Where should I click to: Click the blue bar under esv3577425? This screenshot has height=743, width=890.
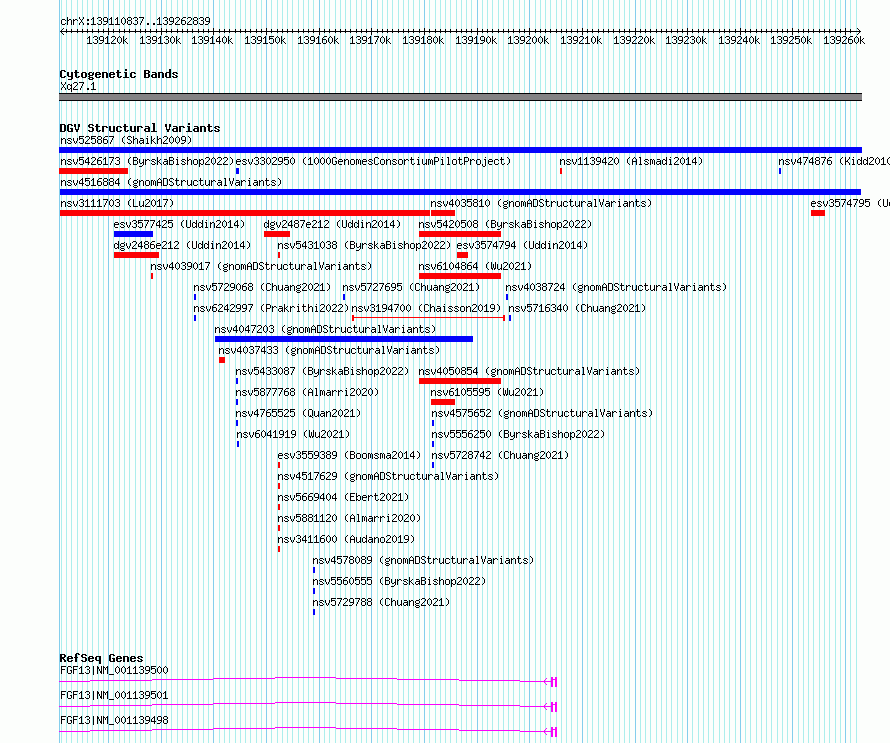click(133, 234)
